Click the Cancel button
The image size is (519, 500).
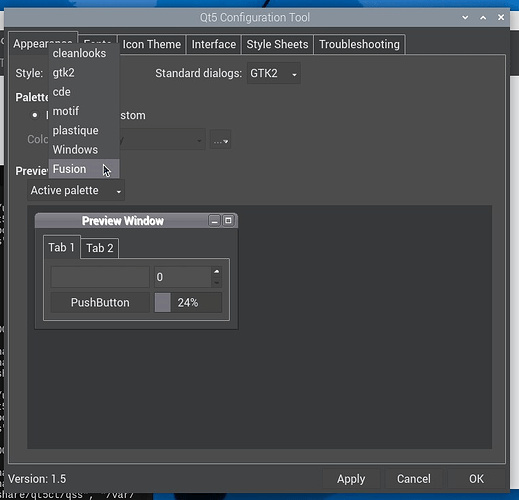414,479
